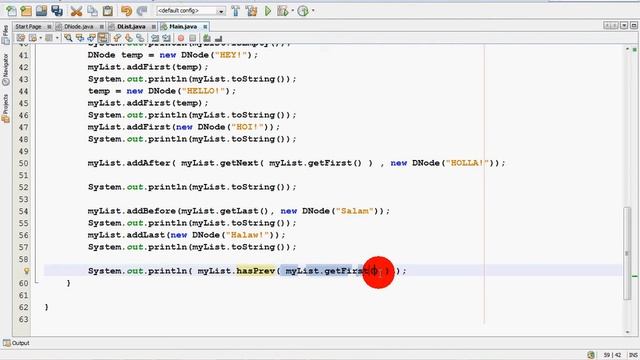Image resolution: width=640 pixels, height=360 pixels.
Task: Click the scrollbar down arrow
Action: 627,332
